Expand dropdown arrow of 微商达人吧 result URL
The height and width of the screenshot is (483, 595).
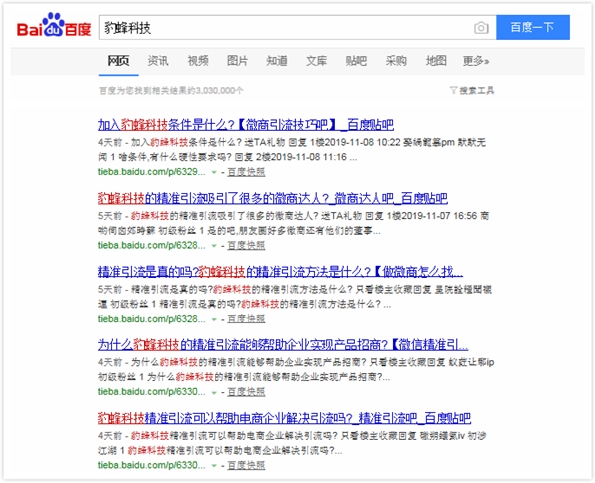tap(214, 246)
